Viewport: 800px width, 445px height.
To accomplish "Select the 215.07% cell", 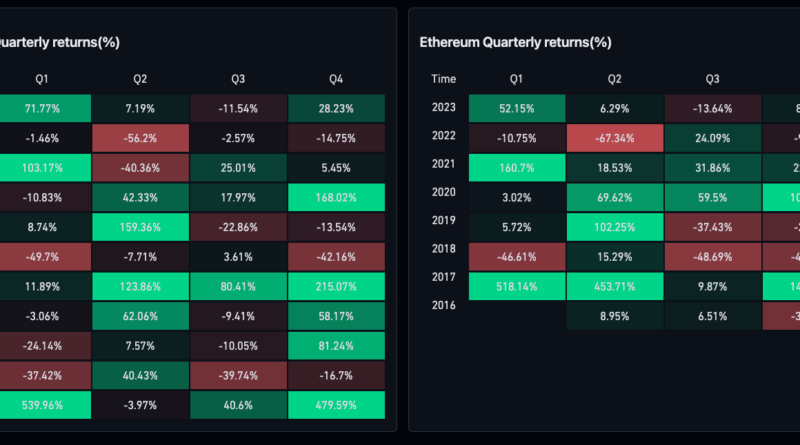I will (x=335, y=286).
